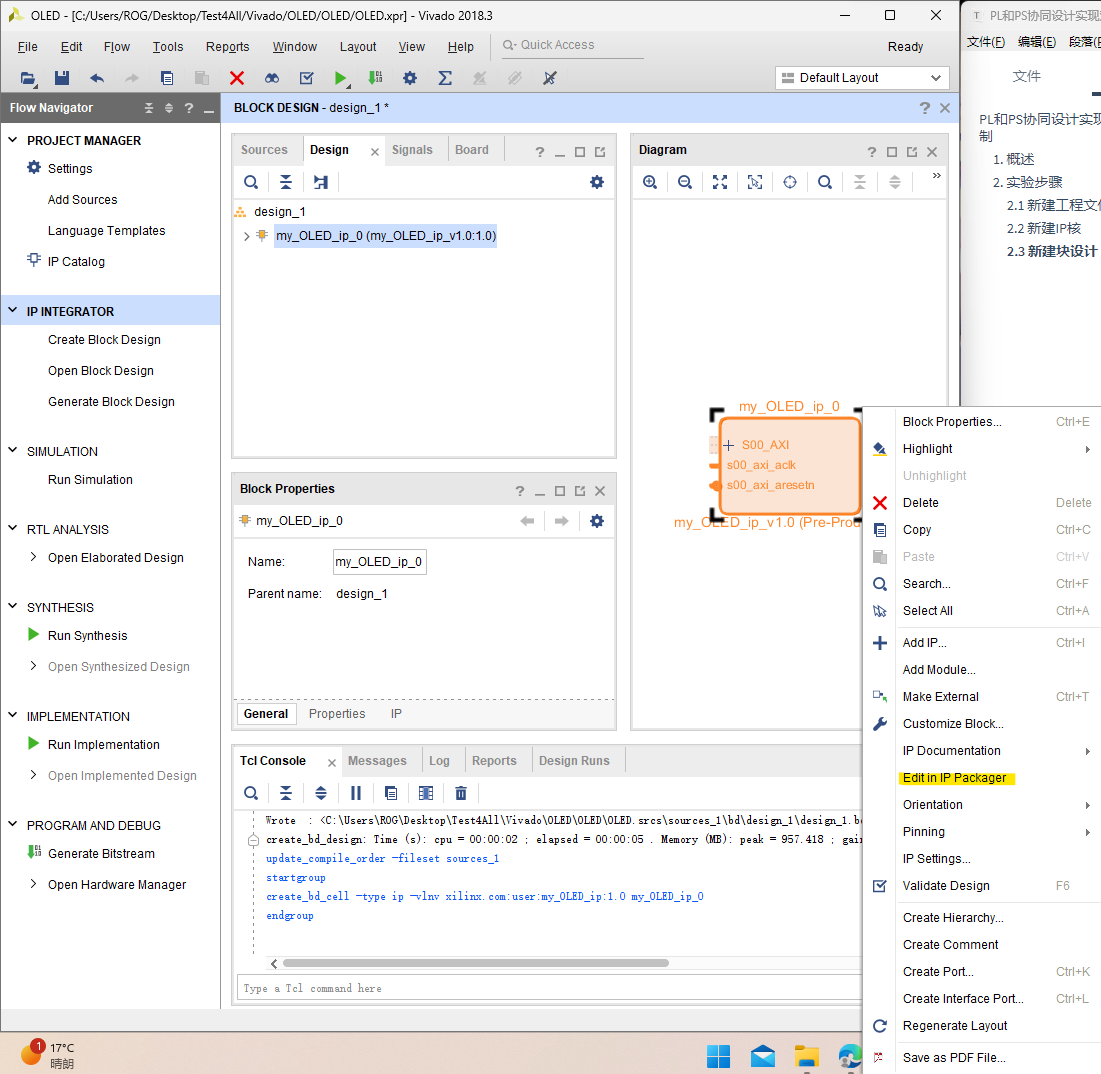Click the Name field in Block Properties
The height and width of the screenshot is (1074, 1101).
click(x=379, y=562)
